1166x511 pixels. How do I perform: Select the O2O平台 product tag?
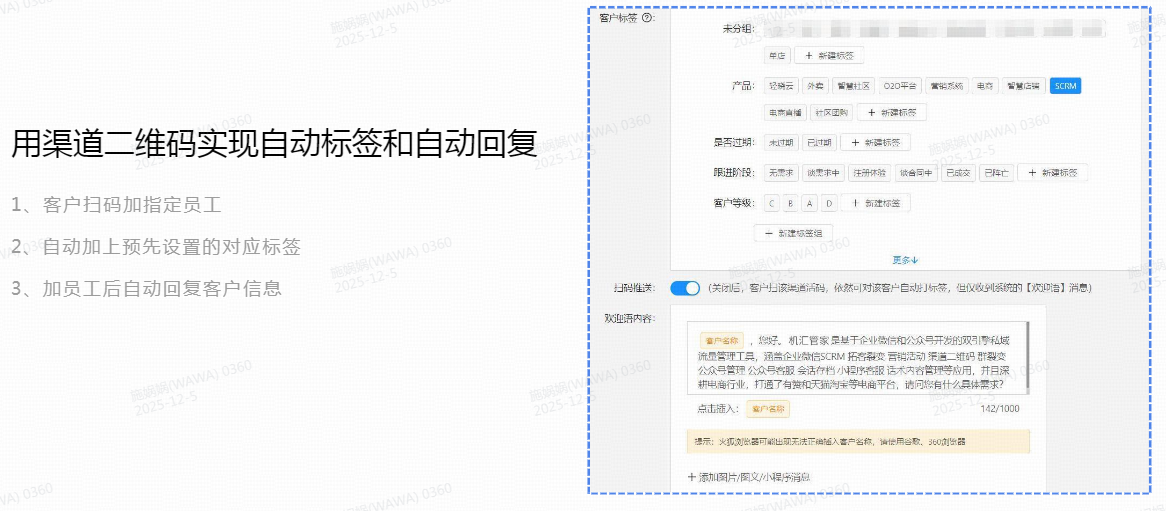[900, 86]
